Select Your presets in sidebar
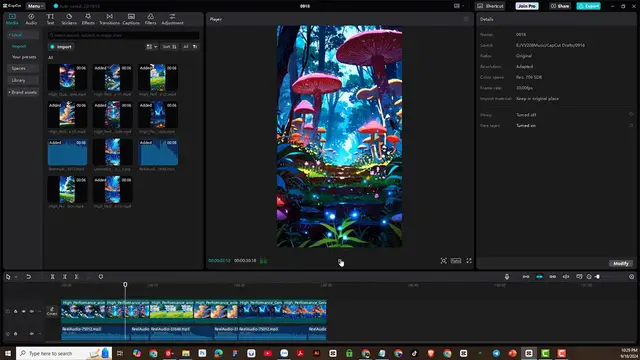 24,57
